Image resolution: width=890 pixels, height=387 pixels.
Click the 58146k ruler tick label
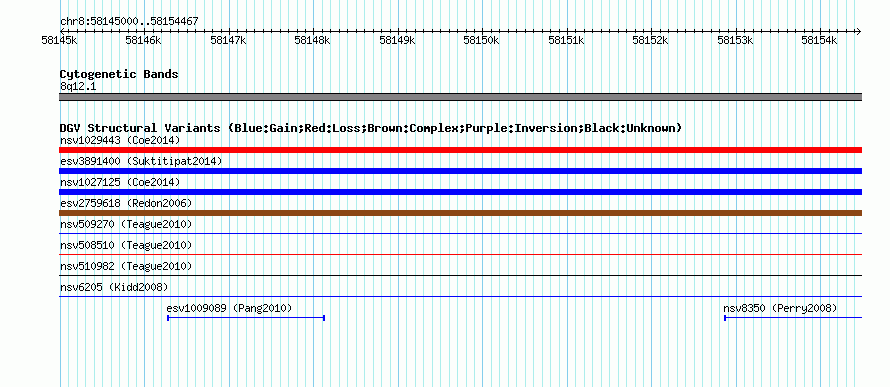point(144,40)
